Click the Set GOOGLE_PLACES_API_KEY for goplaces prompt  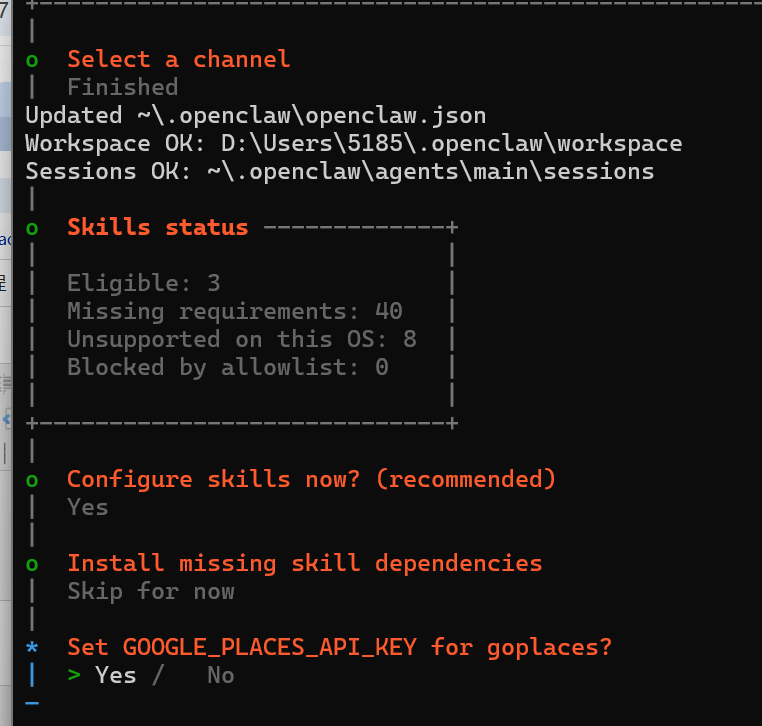pyautogui.click(x=339, y=648)
